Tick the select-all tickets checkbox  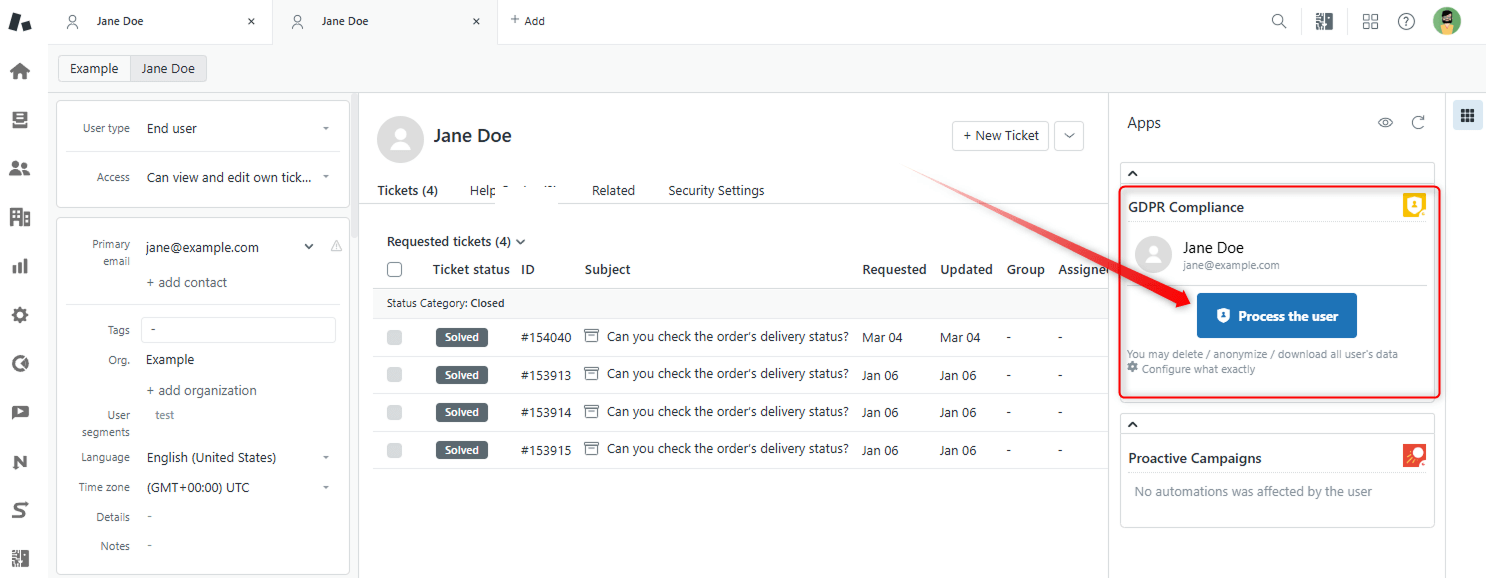pos(394,269)
